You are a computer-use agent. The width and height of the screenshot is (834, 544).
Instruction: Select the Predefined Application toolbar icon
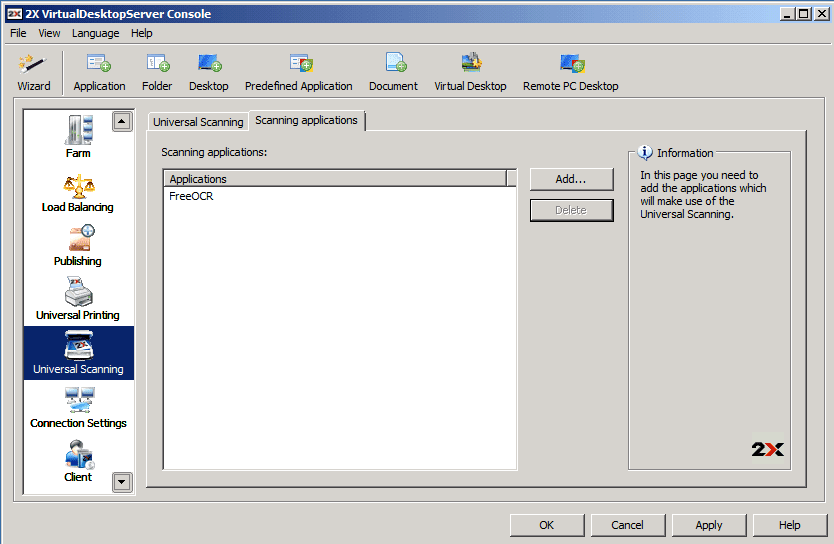click(x=298, y=73)
